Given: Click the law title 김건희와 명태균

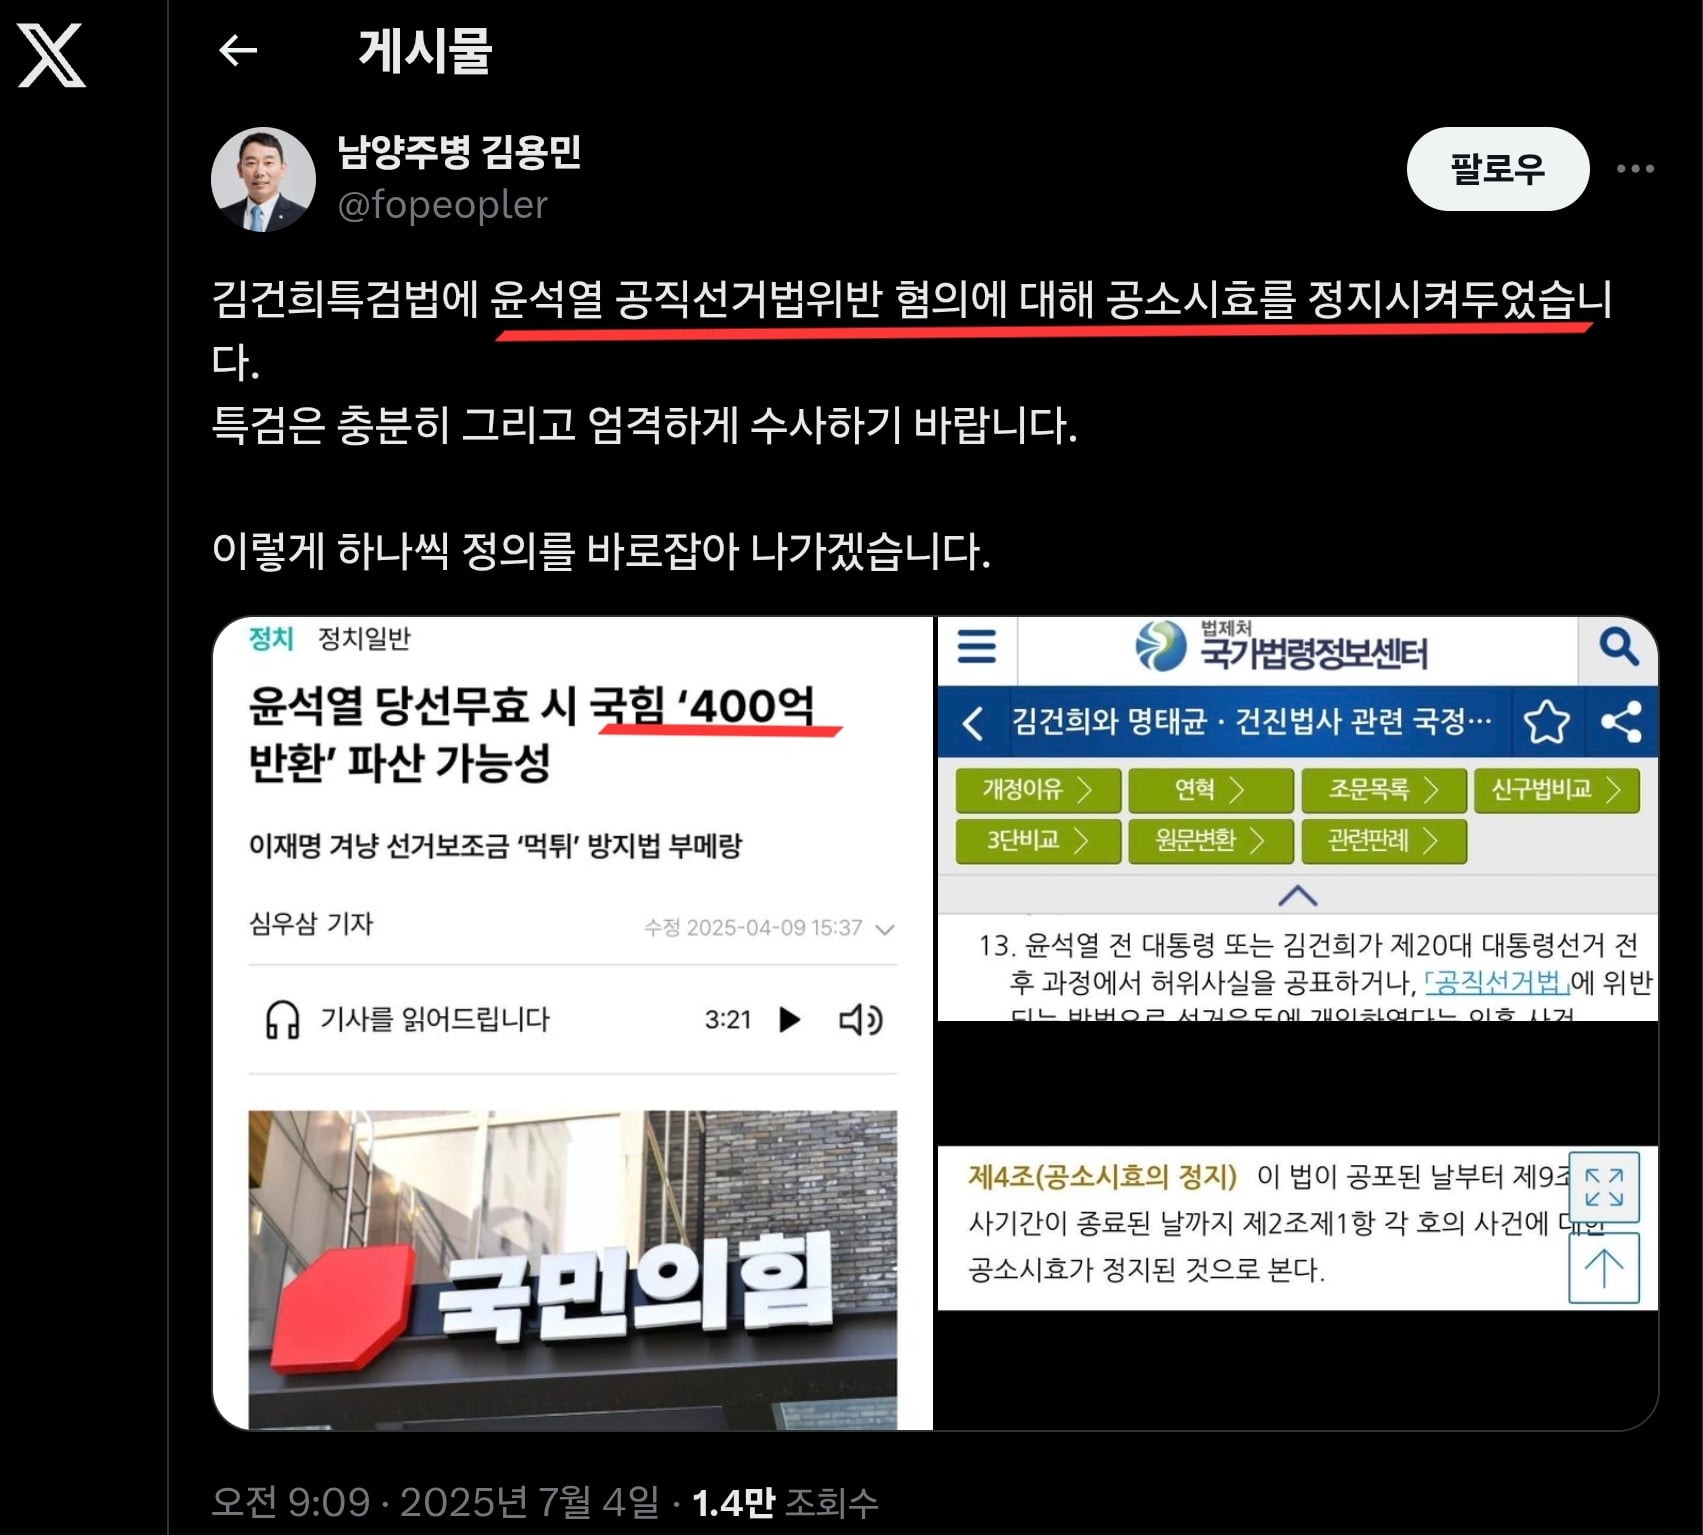Looking at the screenshot, I should pos(1251,721).
